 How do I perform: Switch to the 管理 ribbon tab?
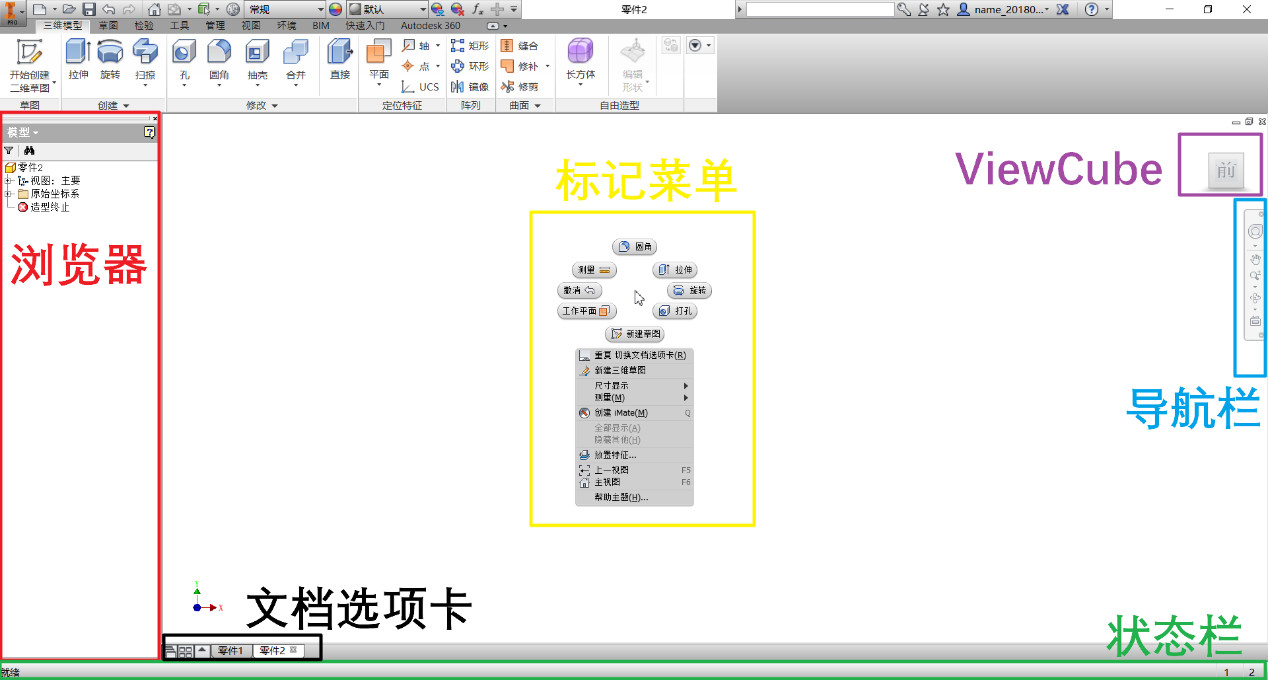(215, 25)
